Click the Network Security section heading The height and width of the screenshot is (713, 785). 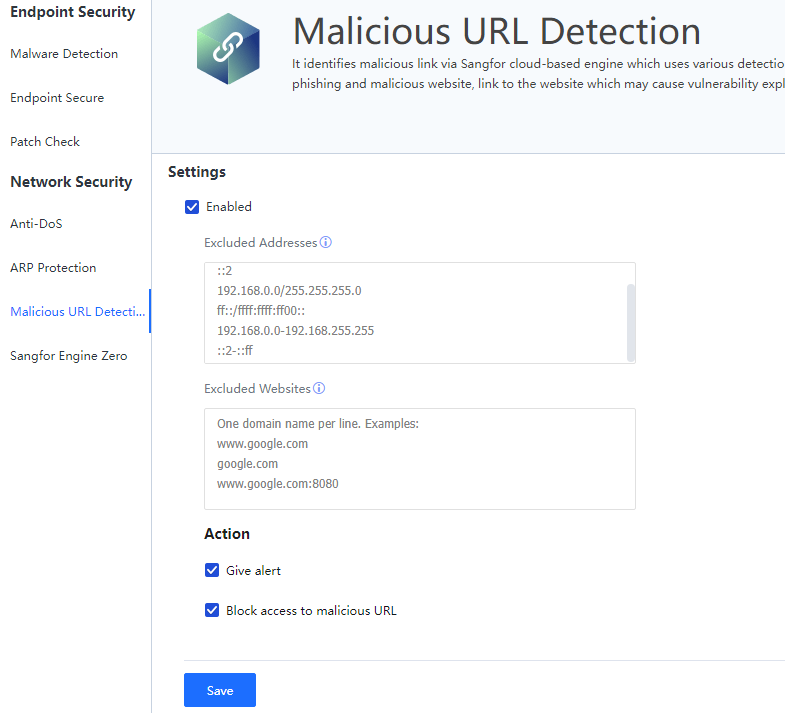pos(71,182)
